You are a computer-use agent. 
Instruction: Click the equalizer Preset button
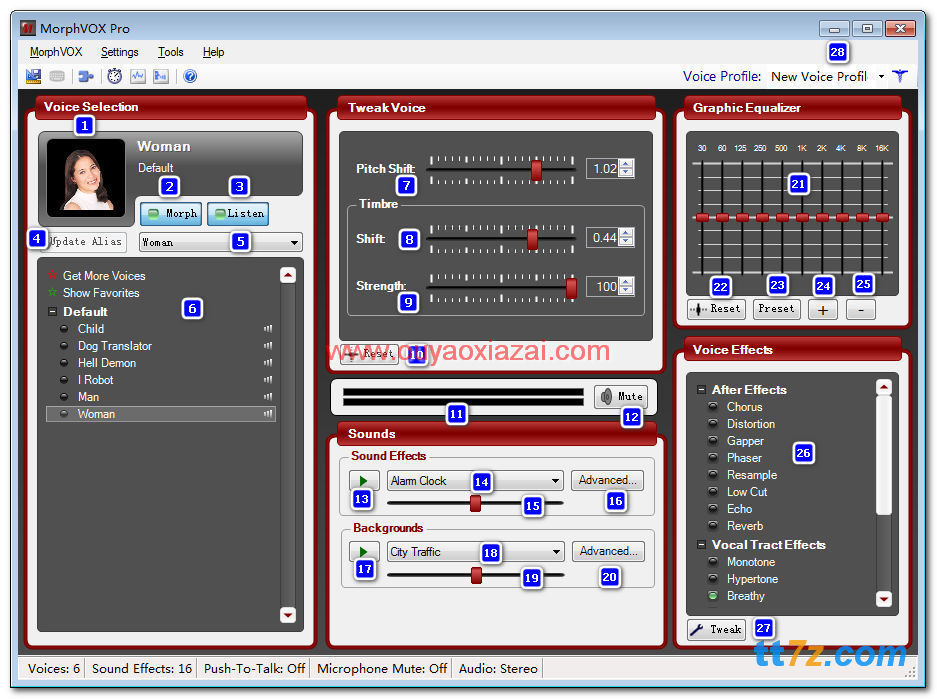point(776,309)
